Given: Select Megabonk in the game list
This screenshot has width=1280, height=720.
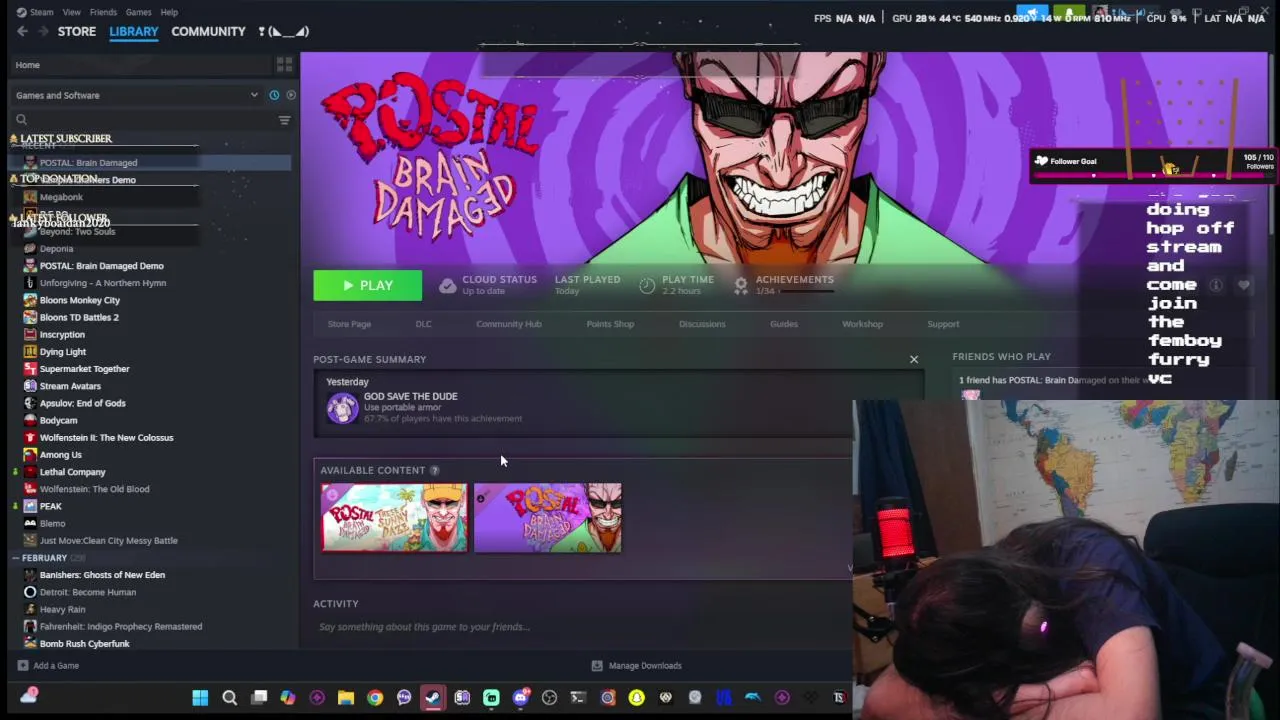Looking at the screenshot, I should tap(61, 197).
